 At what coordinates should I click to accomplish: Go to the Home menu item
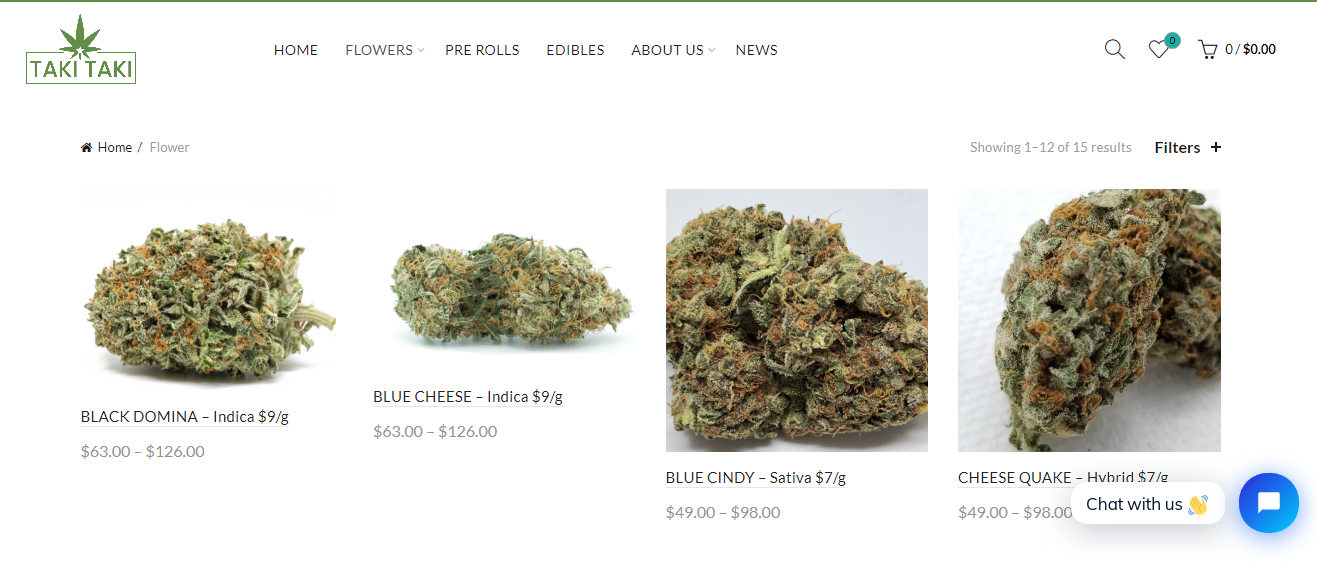[x=296, y=50]
